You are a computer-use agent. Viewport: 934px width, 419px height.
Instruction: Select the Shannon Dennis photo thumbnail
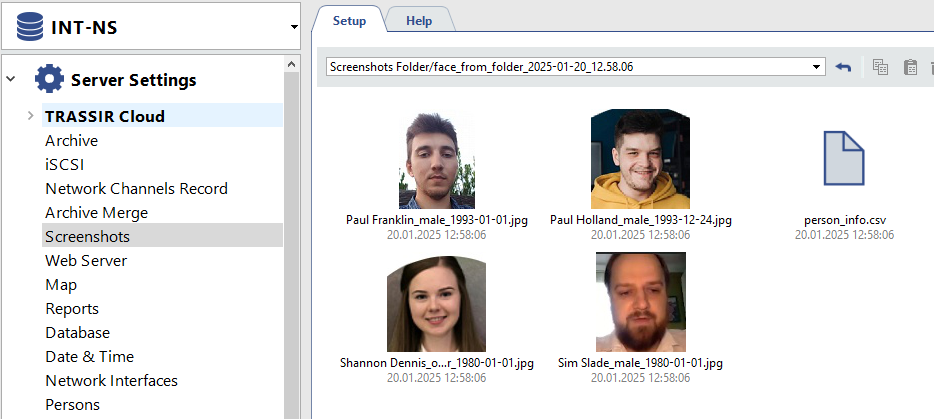click(x=437, y=304)
